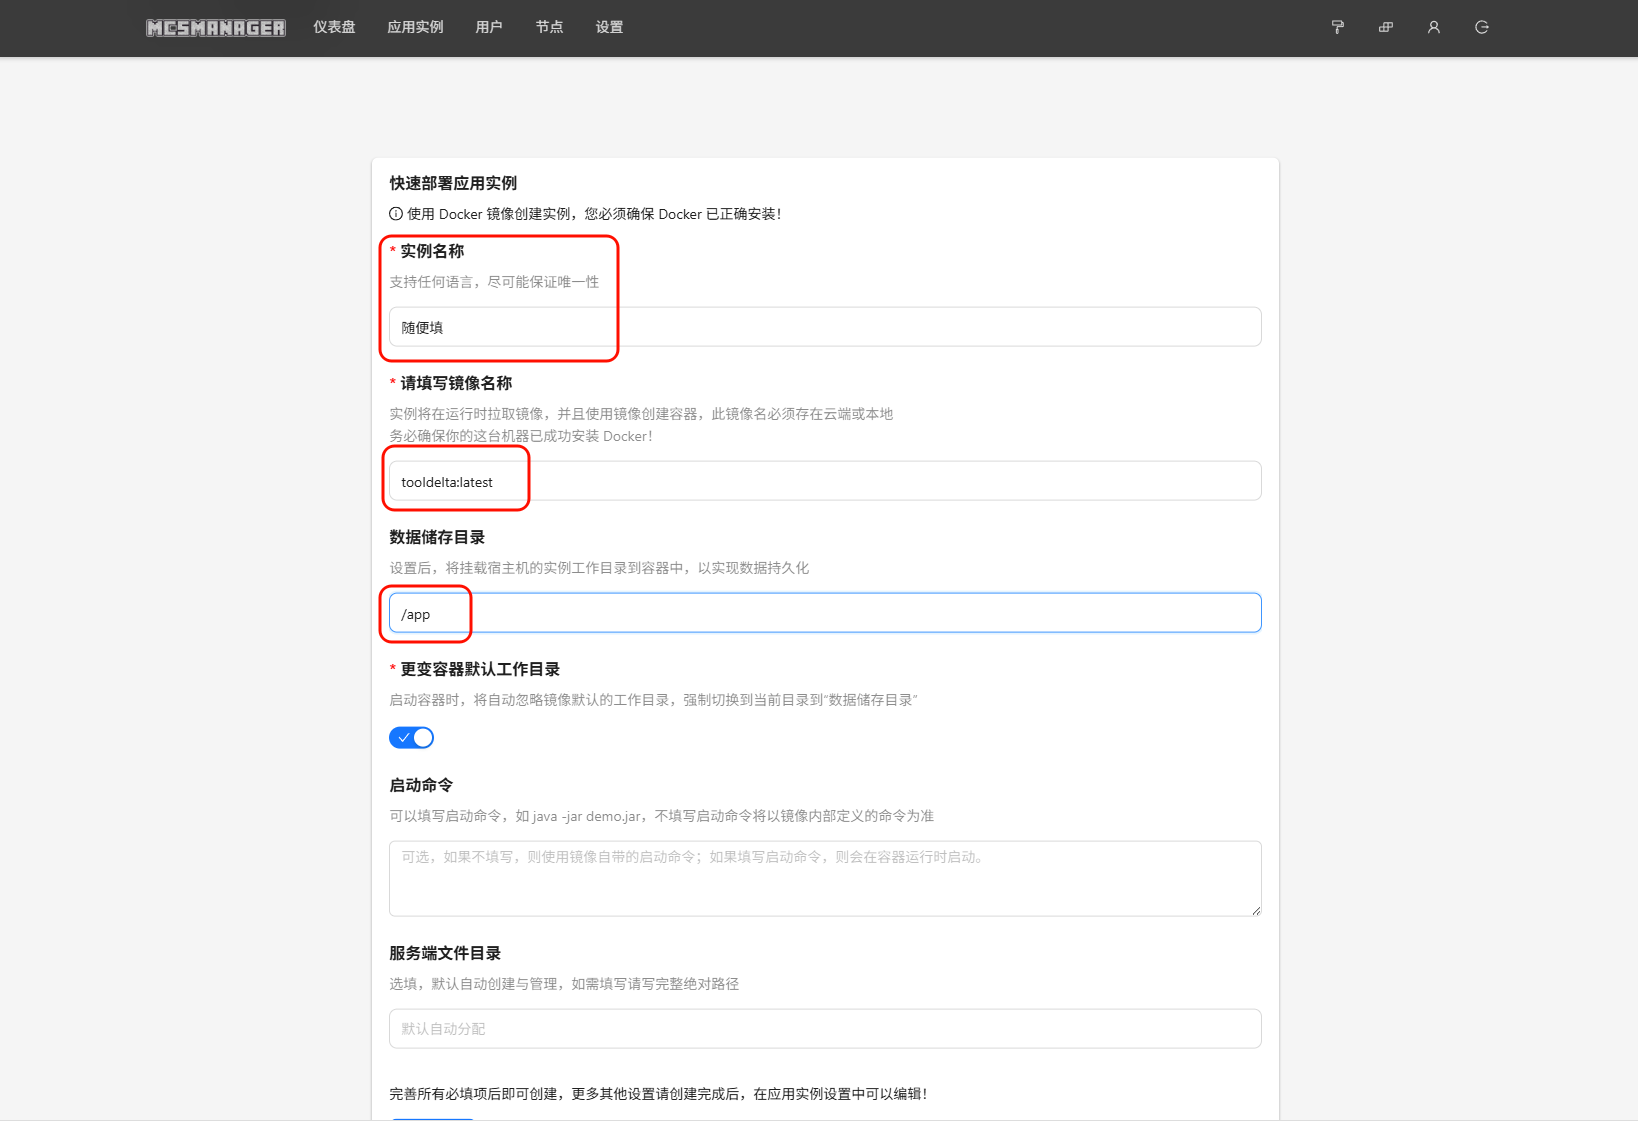Image resolution: width=1638 pixels, height=1121 pixels.
Task: Click the 更变容器默认工作目录 label
Action: 480,669
